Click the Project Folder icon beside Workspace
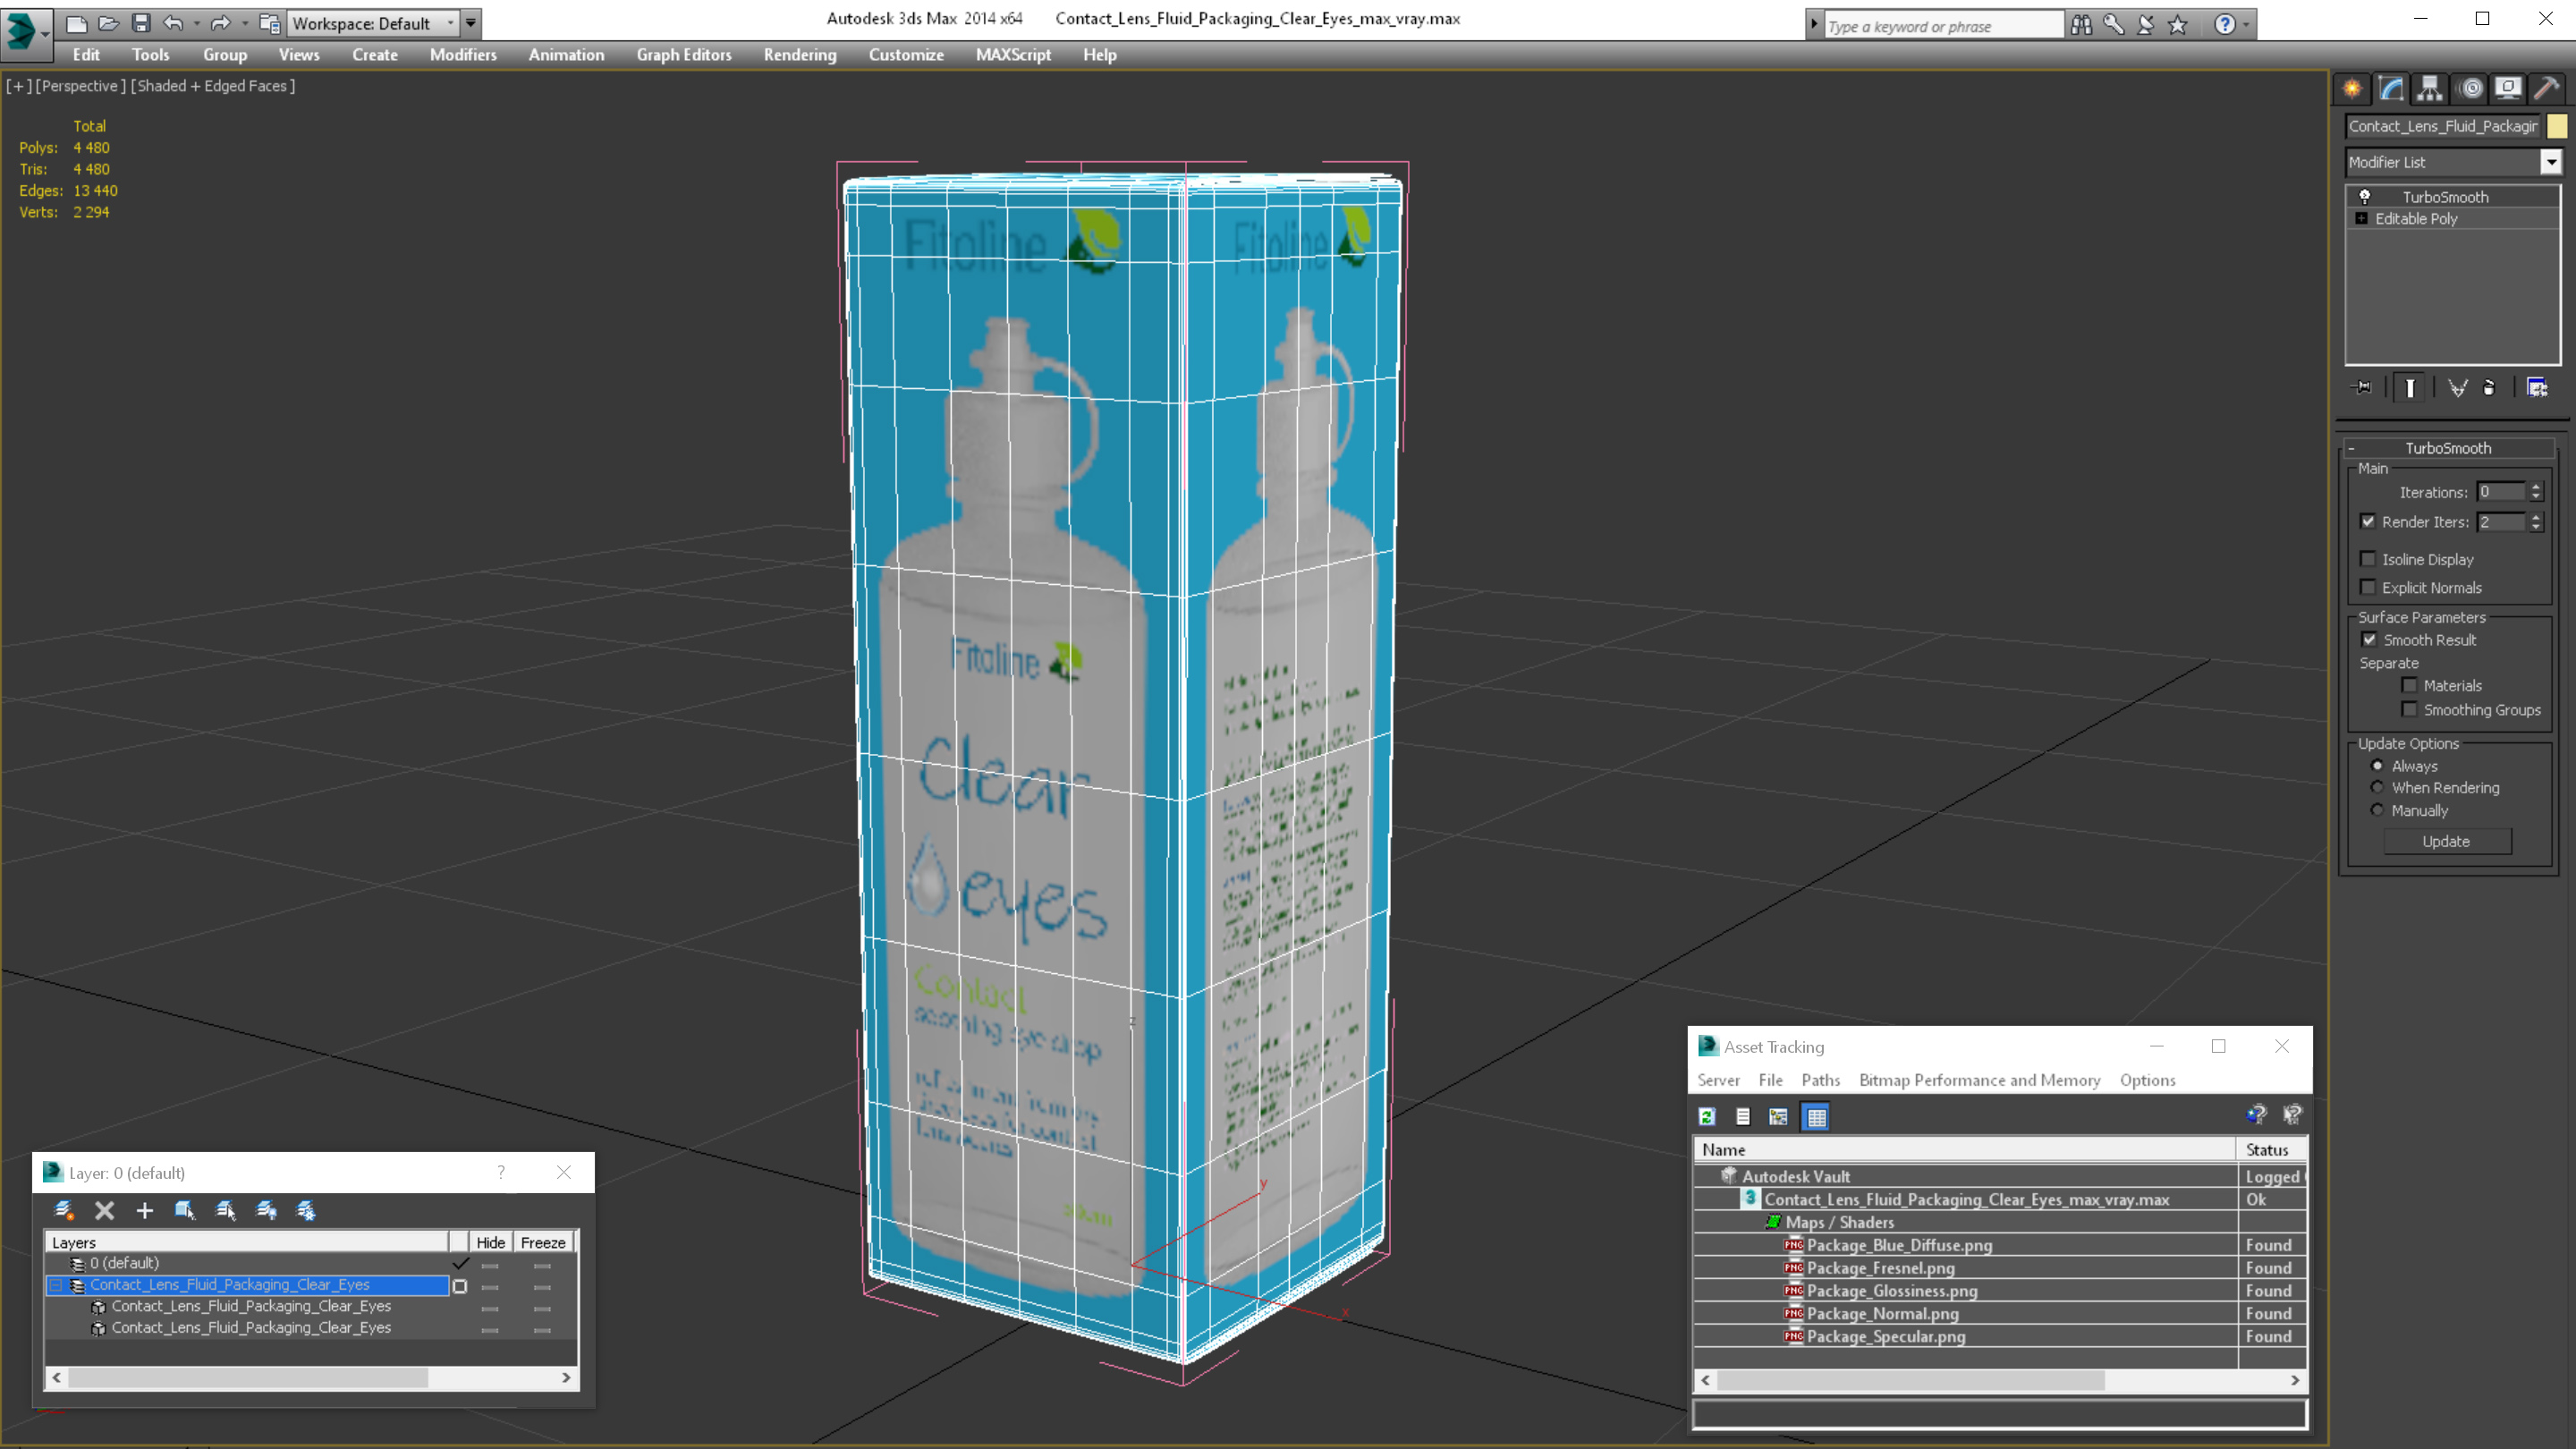The width and height of the screenshot is (2576, 1449). tap(270, 23)
